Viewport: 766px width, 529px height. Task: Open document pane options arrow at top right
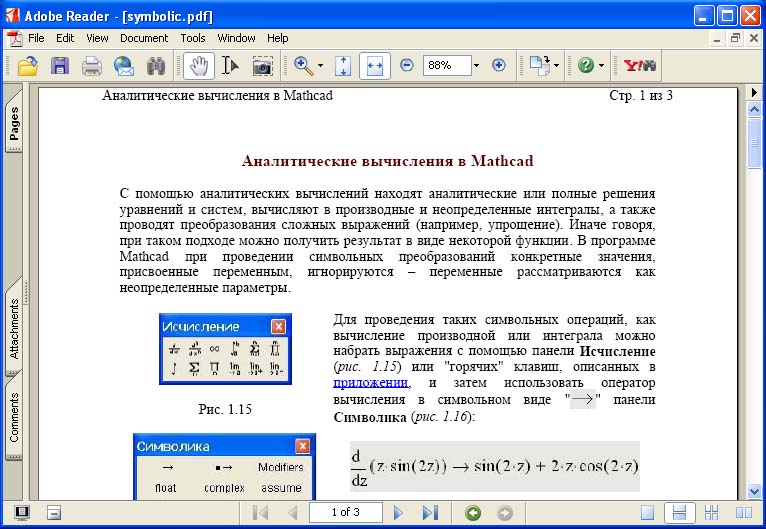(x=754, y=92)
